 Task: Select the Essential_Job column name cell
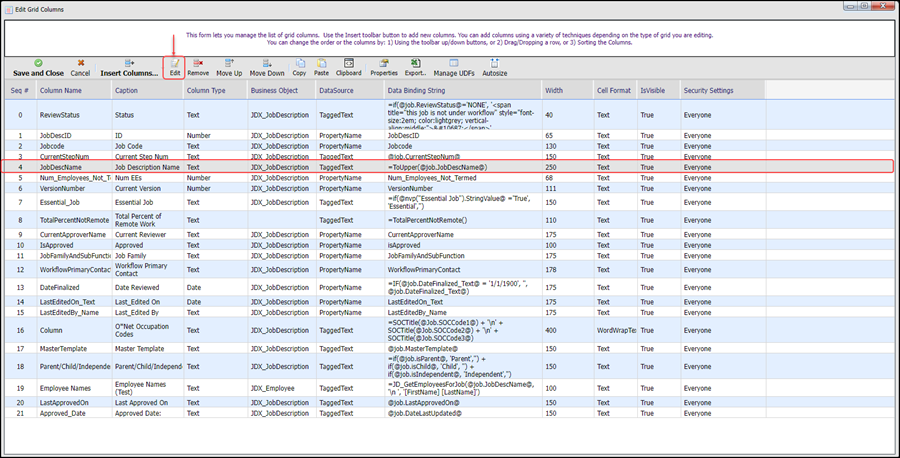point(74,202)
